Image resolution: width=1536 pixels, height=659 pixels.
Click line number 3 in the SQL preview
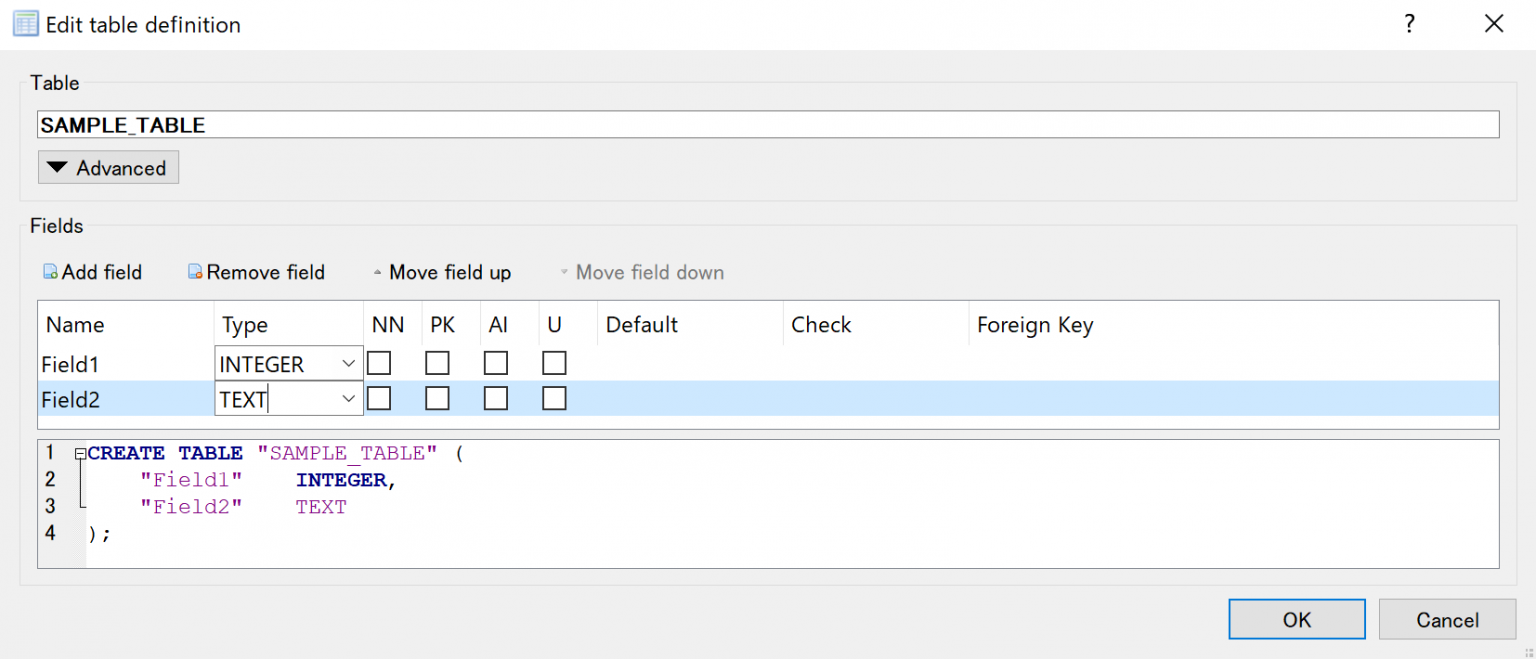(x=50, y=506)
